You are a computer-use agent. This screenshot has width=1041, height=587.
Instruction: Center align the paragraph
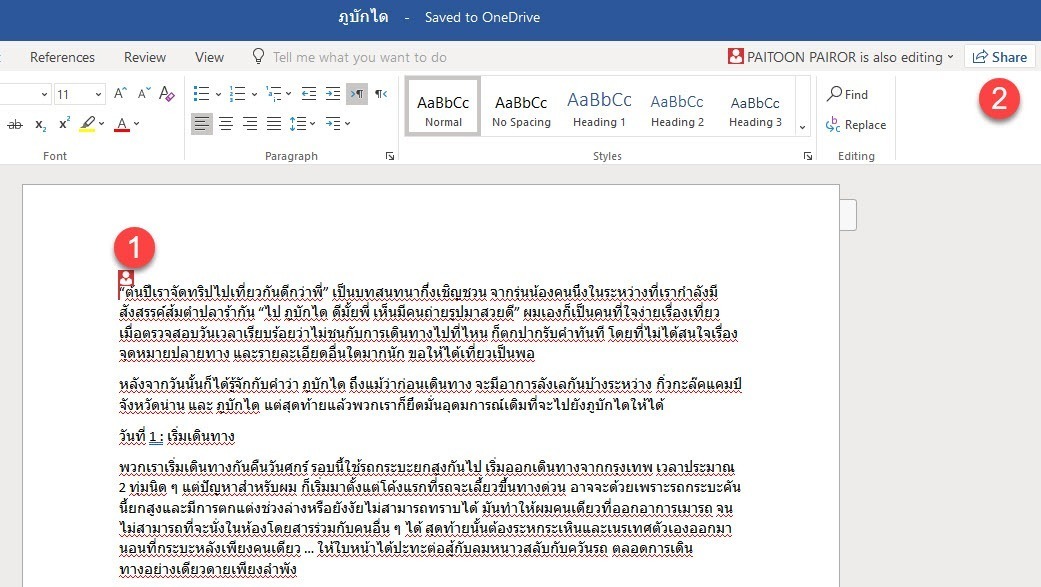(x=226, y=125)
